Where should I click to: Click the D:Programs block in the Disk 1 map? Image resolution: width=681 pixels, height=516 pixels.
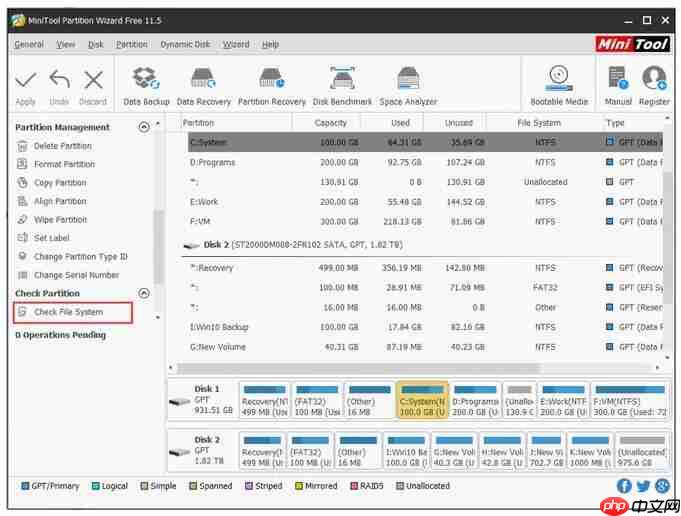coord(475,400)
